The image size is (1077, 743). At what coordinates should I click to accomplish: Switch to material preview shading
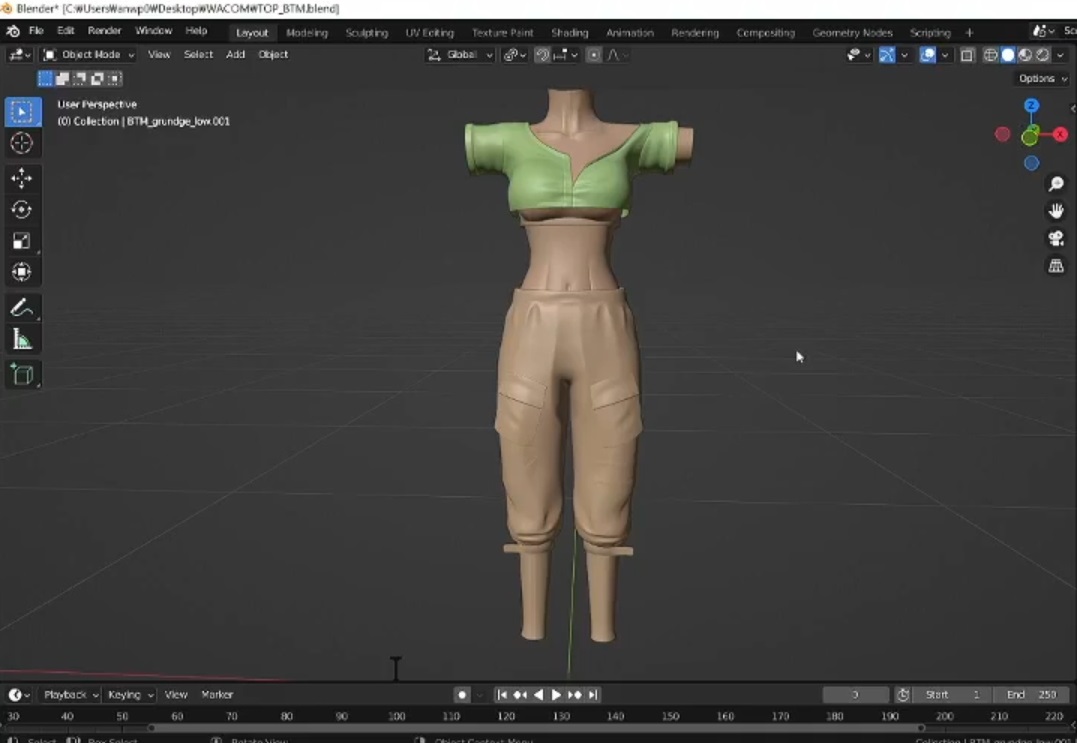(1025, 55)
